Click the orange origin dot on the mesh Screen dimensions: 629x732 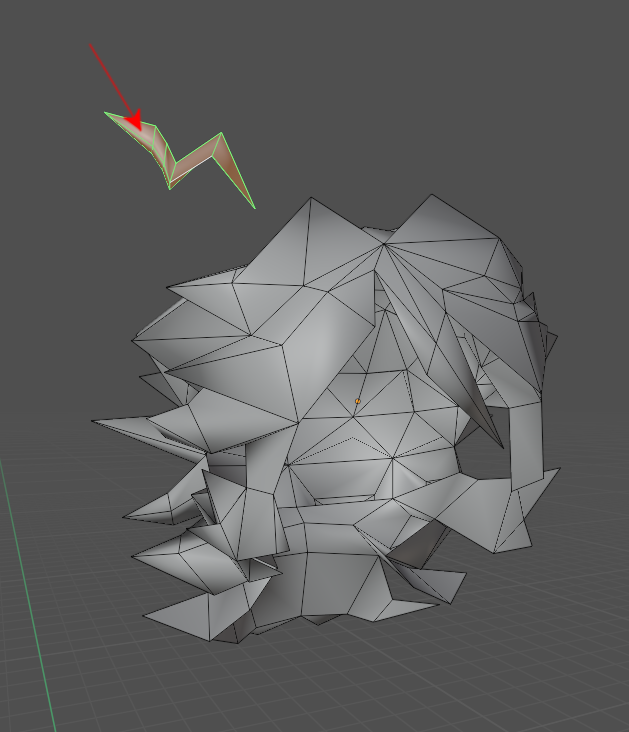click(358, 401)
